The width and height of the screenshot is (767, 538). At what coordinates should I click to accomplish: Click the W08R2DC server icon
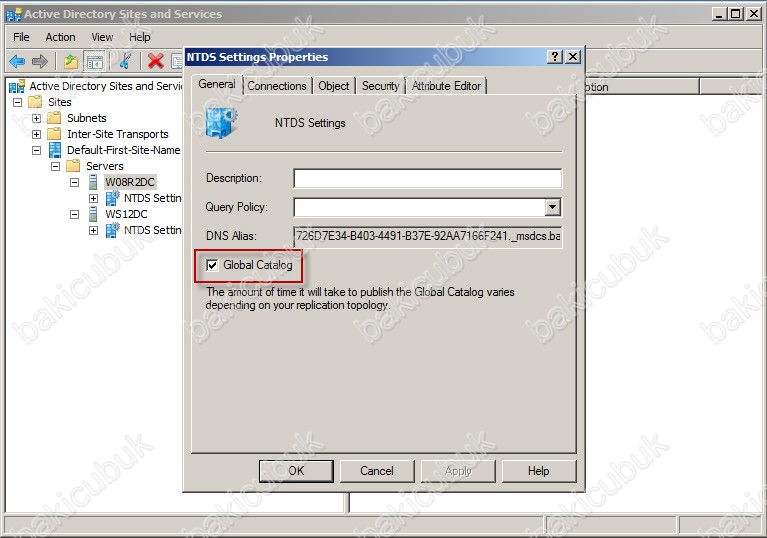point(93,182)
